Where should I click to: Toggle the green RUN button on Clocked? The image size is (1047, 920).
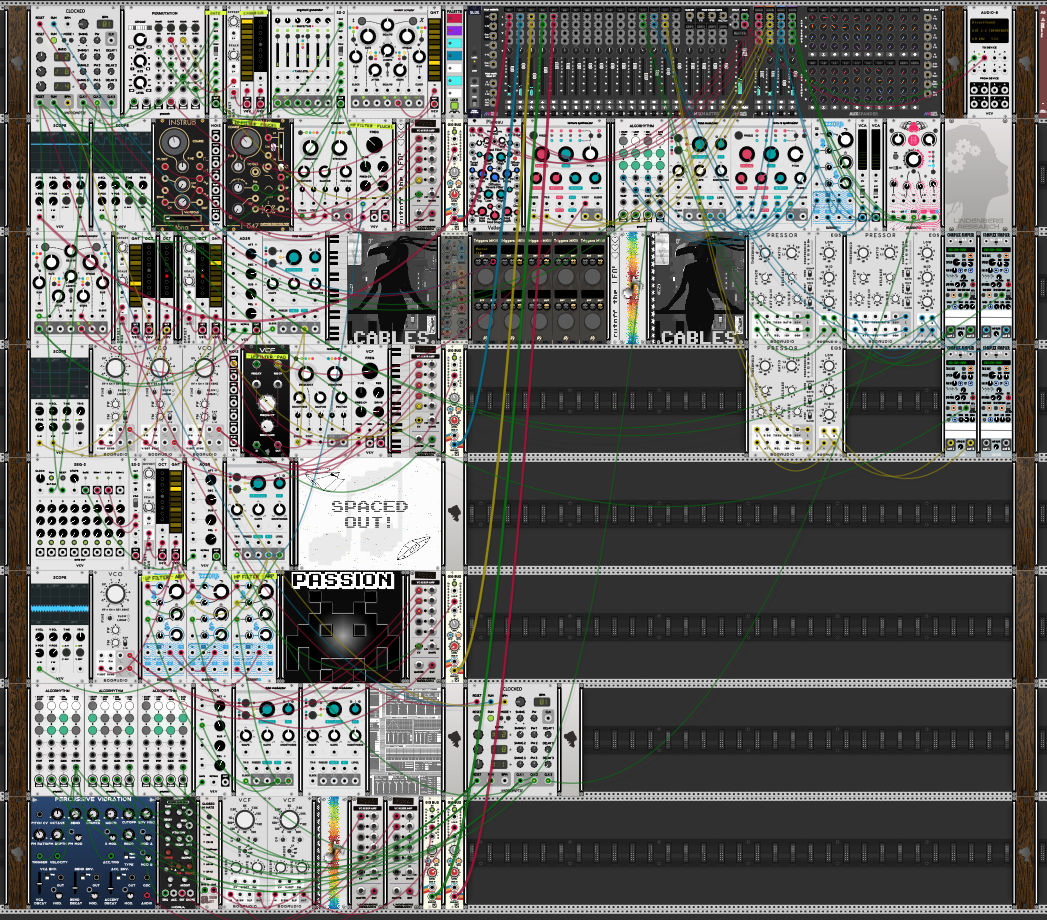point(53,40)
